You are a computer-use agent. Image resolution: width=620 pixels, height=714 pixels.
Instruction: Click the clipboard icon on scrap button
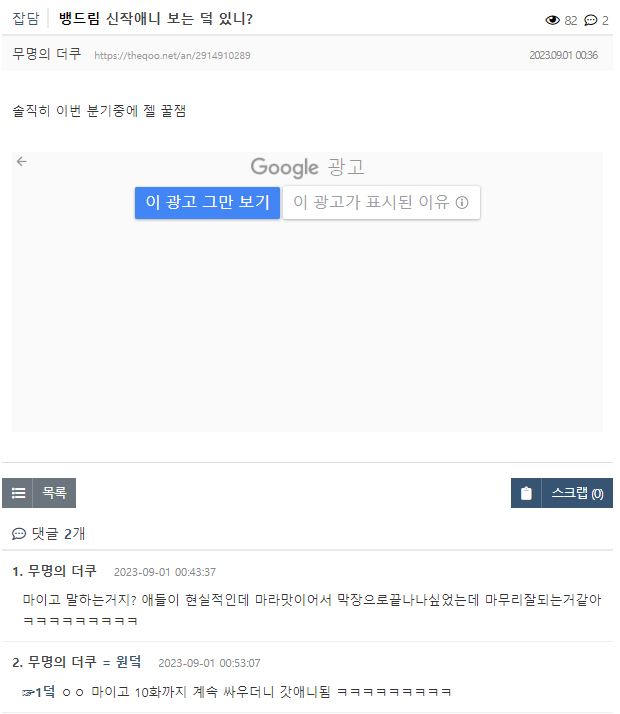coord(526,493)
